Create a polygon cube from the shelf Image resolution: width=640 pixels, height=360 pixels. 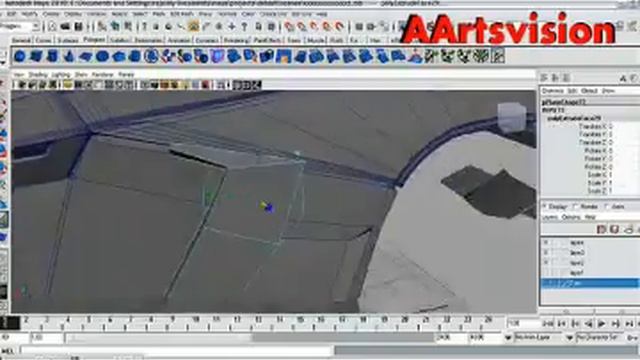36,56
